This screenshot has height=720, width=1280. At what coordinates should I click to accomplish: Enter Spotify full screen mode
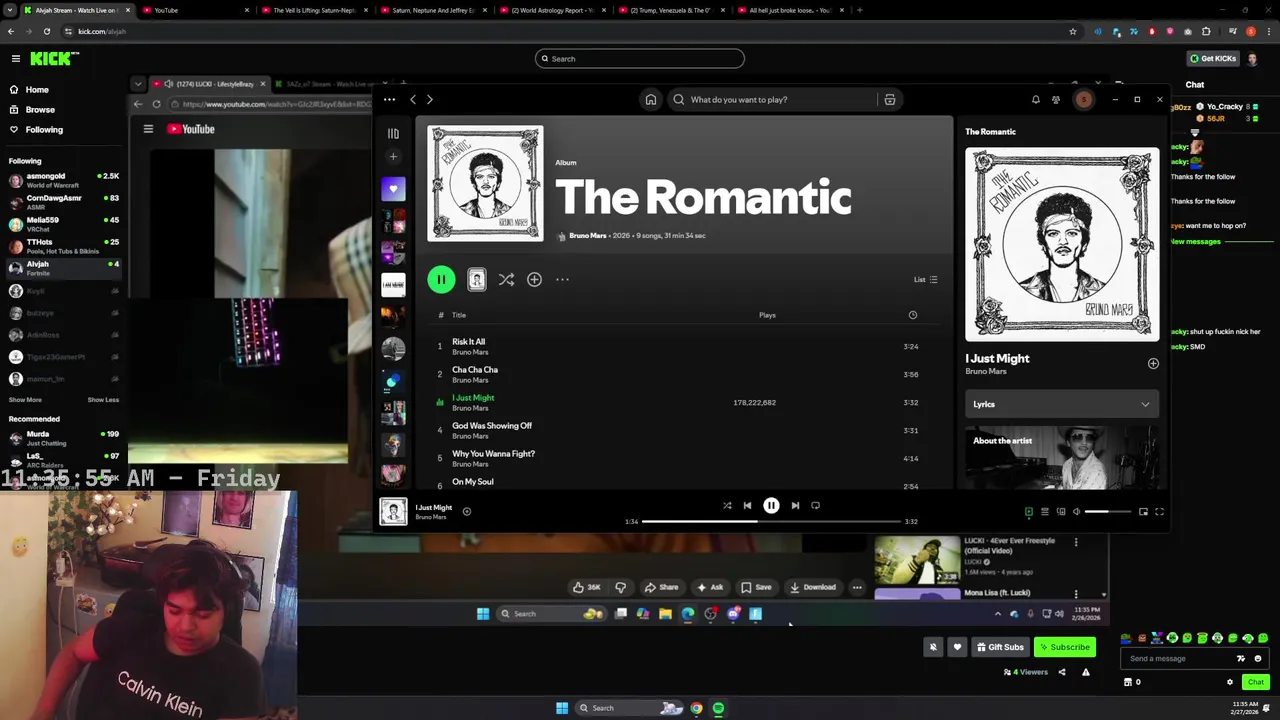(x=1159, y=512)
